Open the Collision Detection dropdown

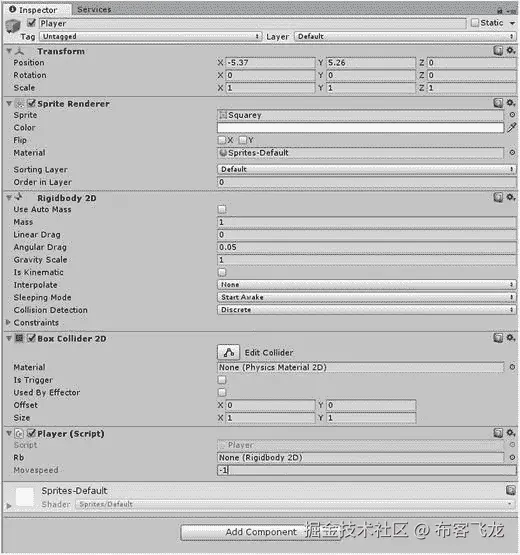pyautogui.click(x=367, y=310)
